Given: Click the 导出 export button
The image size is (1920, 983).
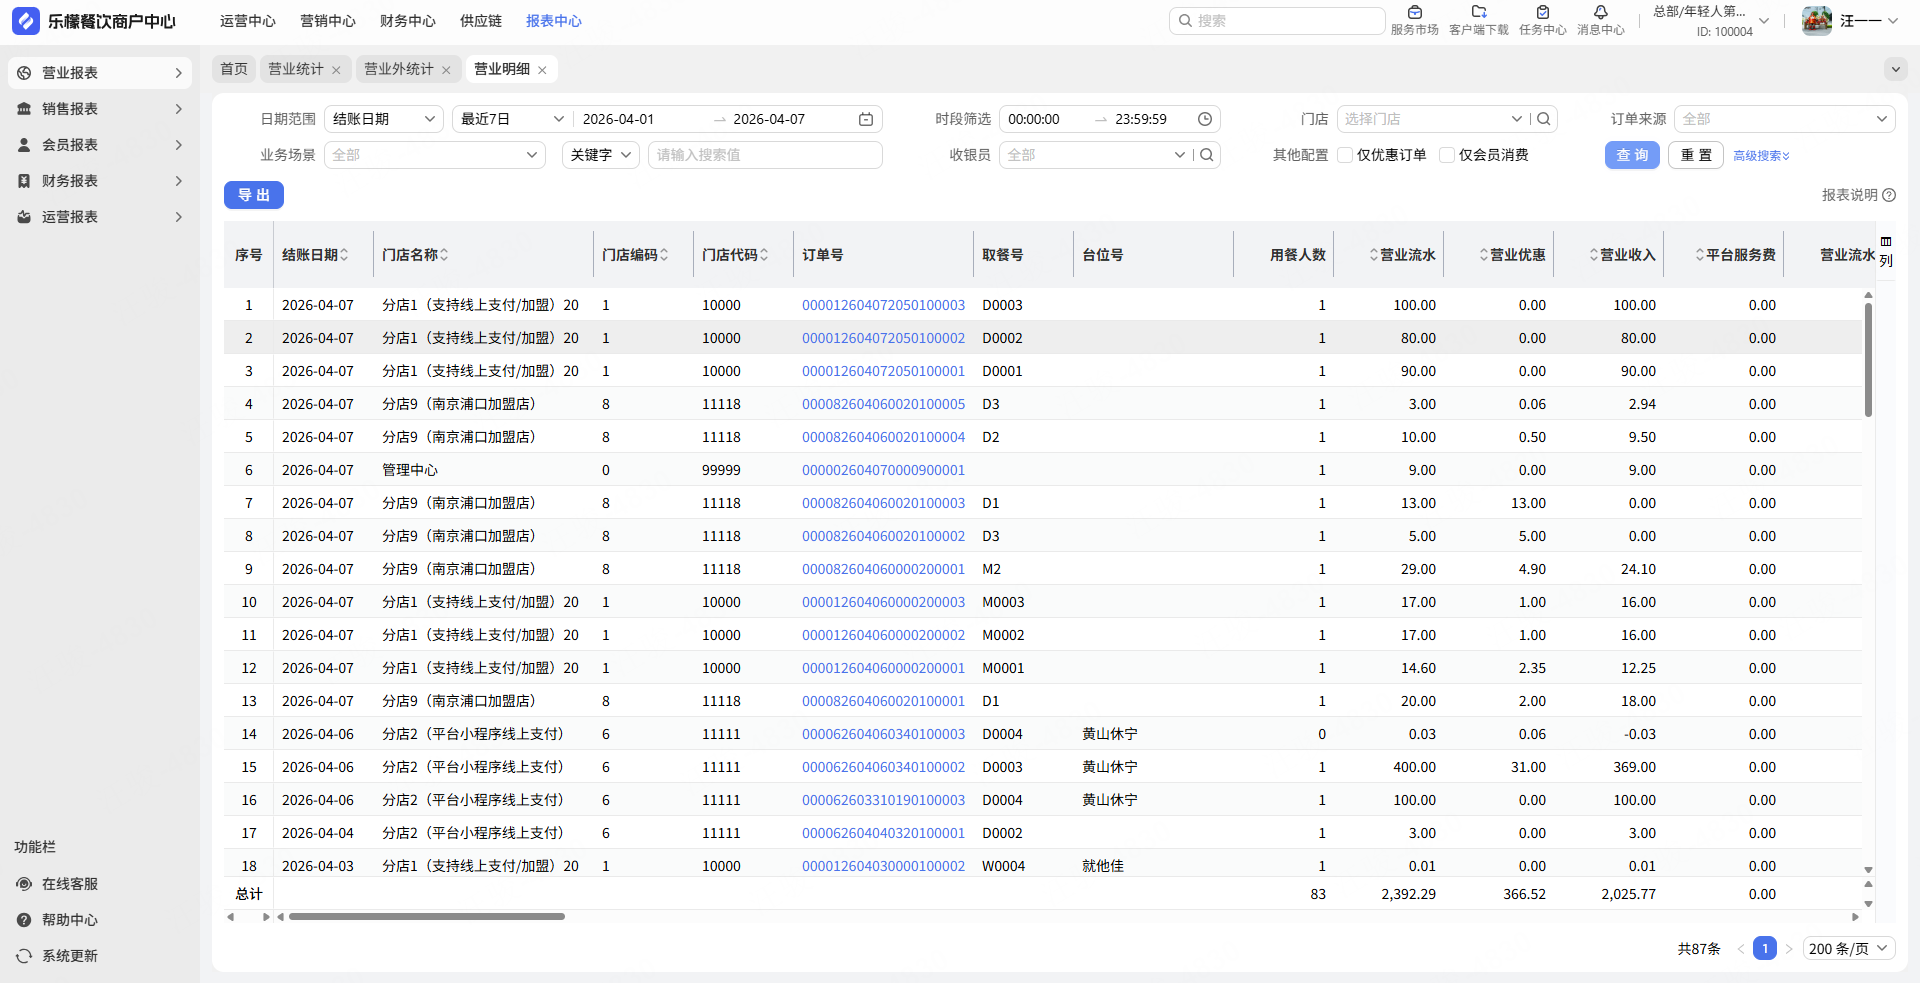Looking at the screenshot, I should (254, 195).
